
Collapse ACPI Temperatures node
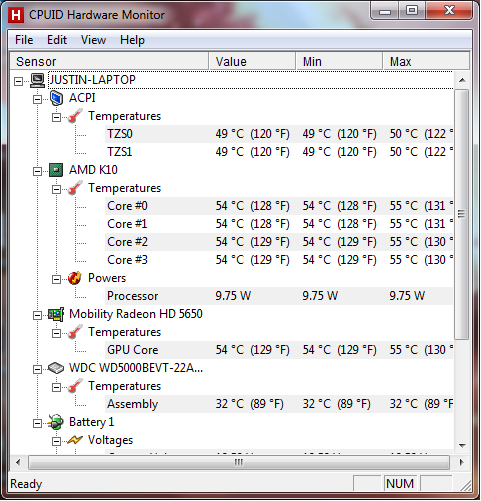coord(56,117)
